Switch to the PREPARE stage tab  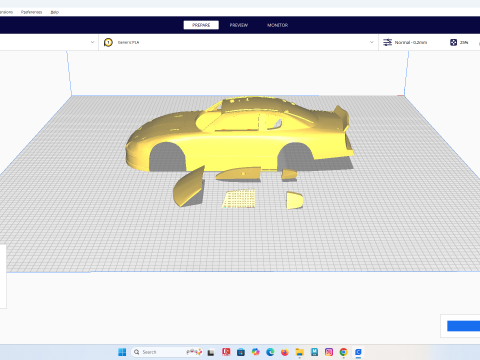(201, 25)
